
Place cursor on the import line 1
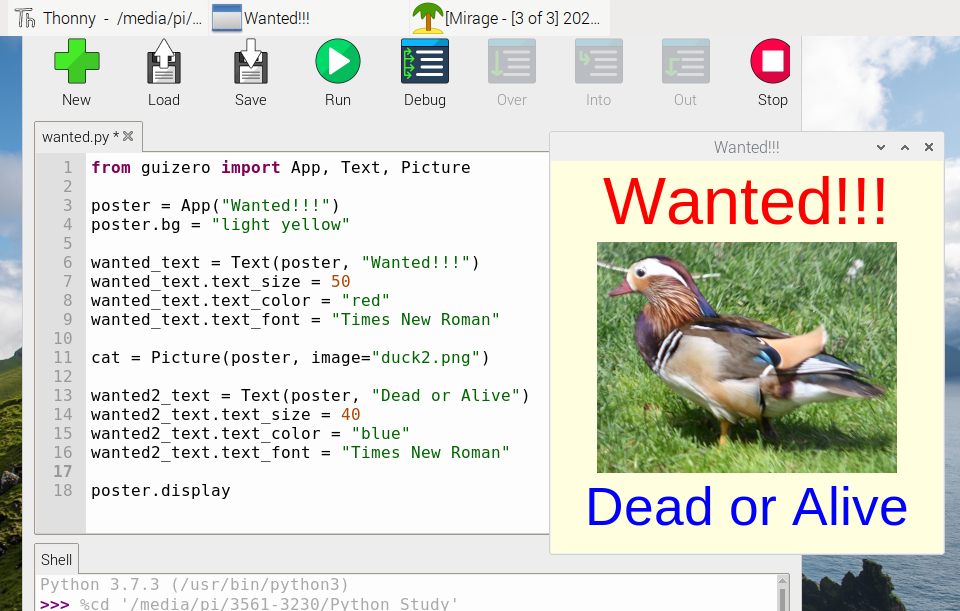[280, 167]
